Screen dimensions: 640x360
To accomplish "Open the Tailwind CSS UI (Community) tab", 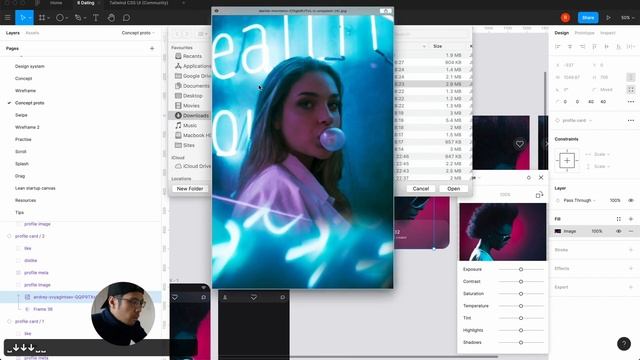I will pyautogui.click(x=138, y=3).
